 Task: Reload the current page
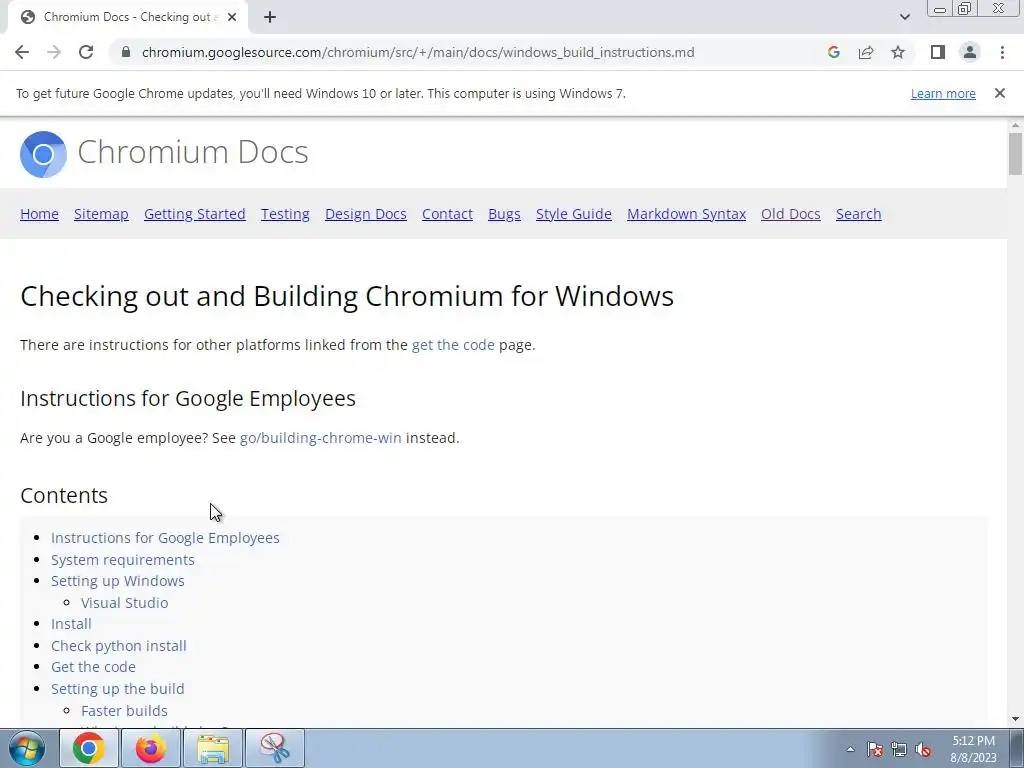pyautogui.click(x=86, y=52)
